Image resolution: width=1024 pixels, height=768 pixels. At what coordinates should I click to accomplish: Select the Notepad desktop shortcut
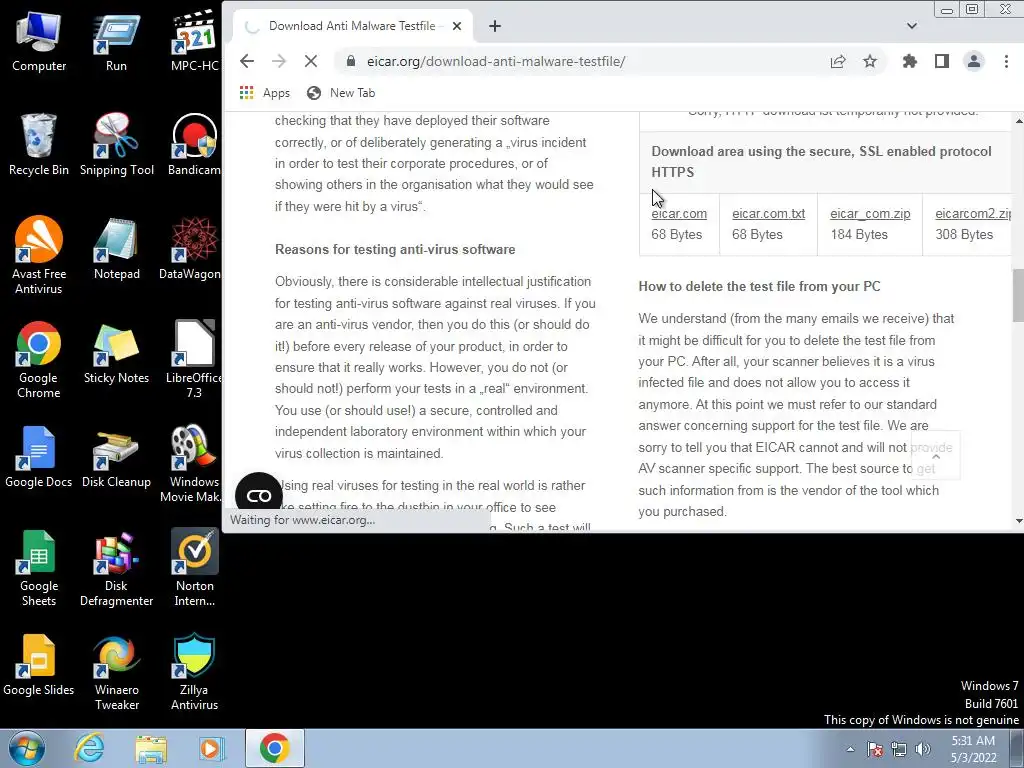pyautogui.click(x=116, y=249)
